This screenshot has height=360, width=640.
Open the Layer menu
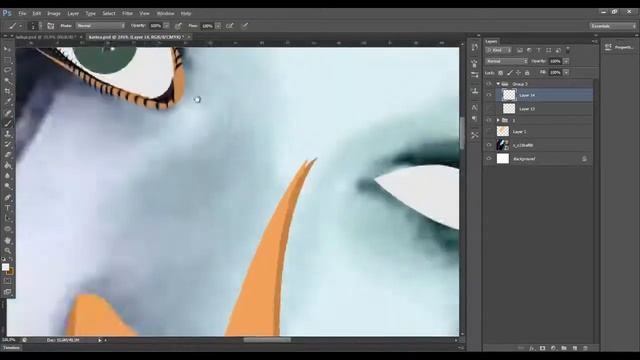click(x=73, y=13)
